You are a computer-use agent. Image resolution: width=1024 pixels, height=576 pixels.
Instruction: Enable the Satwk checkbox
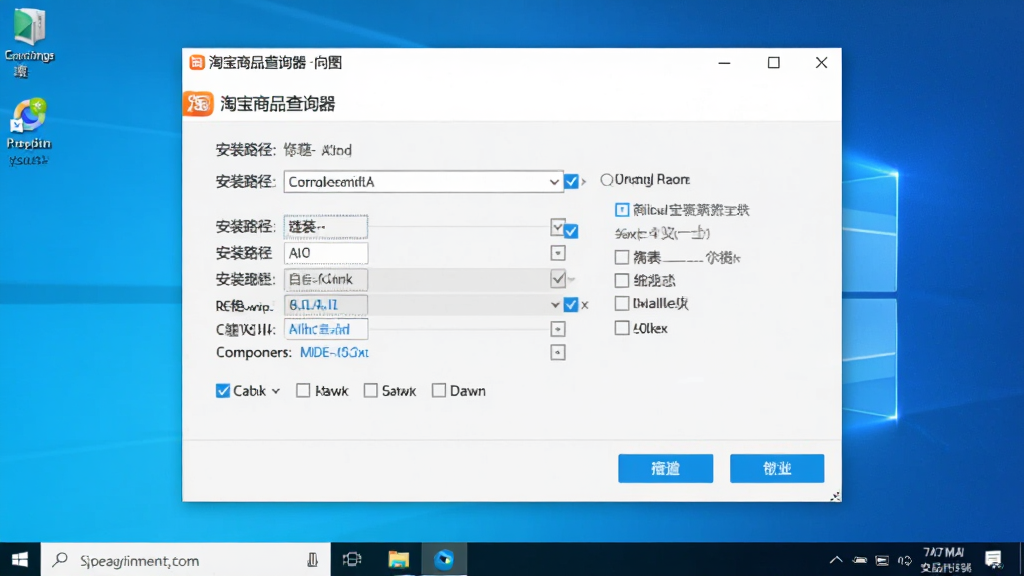370,391
